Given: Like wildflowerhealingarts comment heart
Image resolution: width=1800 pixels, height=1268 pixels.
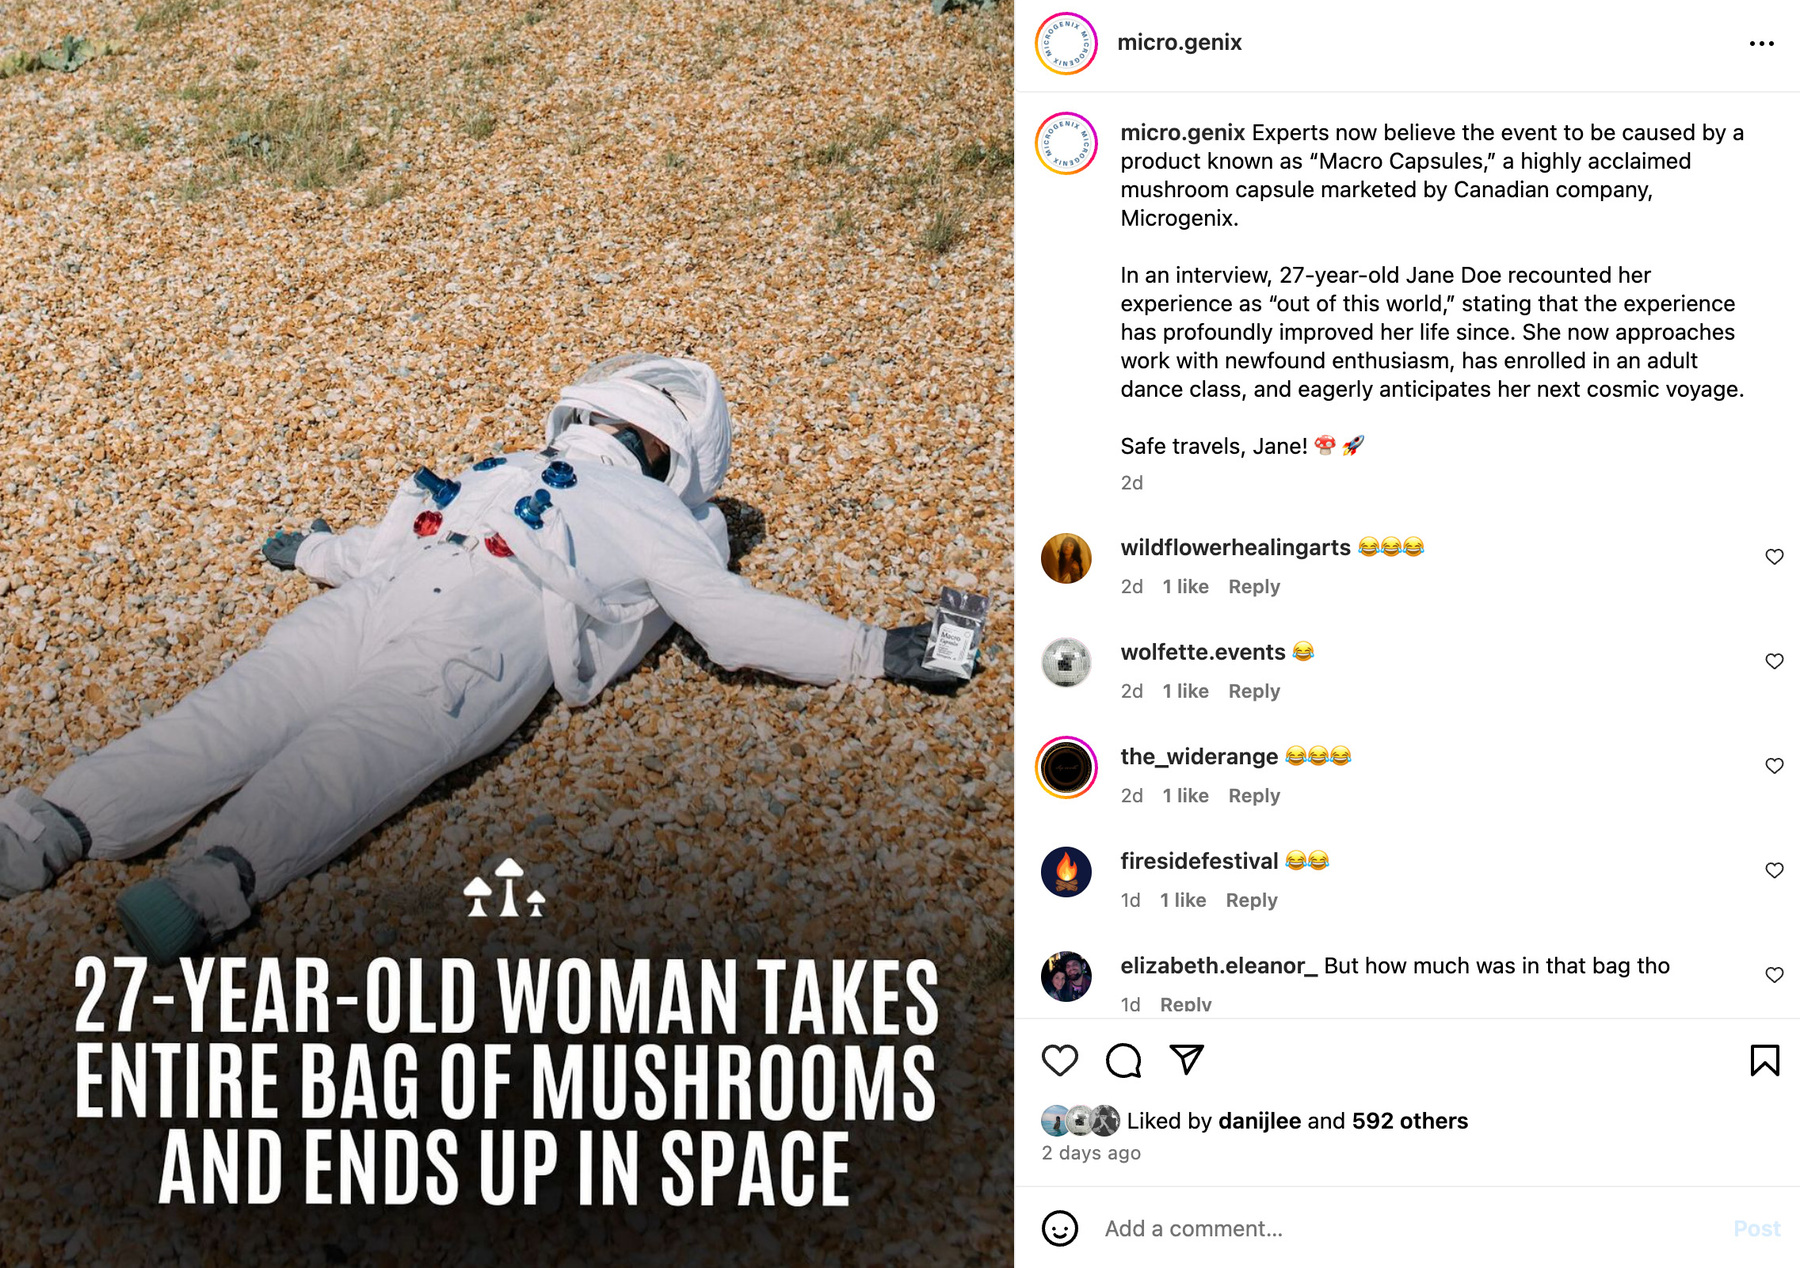Looking at the screenshot, I should (1774, 556).
